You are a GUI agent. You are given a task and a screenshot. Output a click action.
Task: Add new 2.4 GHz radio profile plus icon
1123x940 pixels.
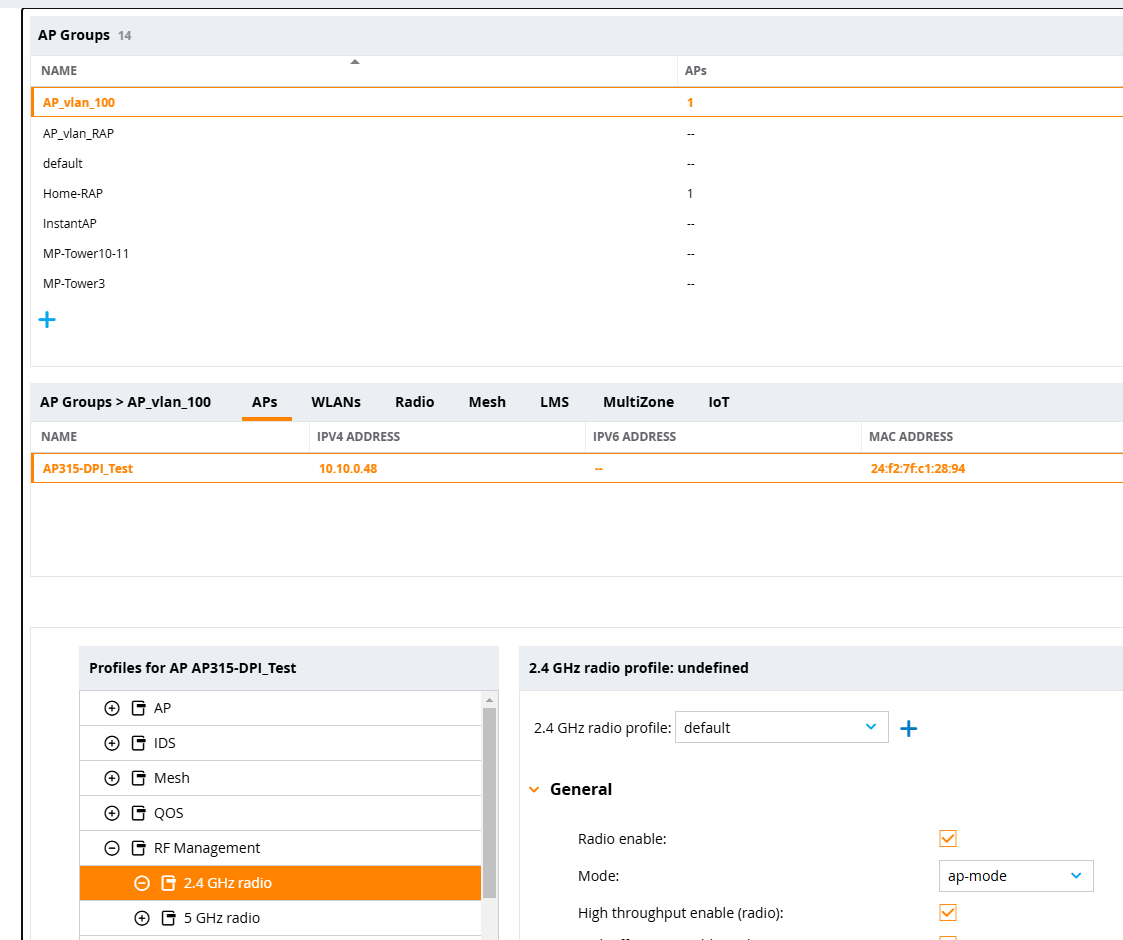click(908, 729)
